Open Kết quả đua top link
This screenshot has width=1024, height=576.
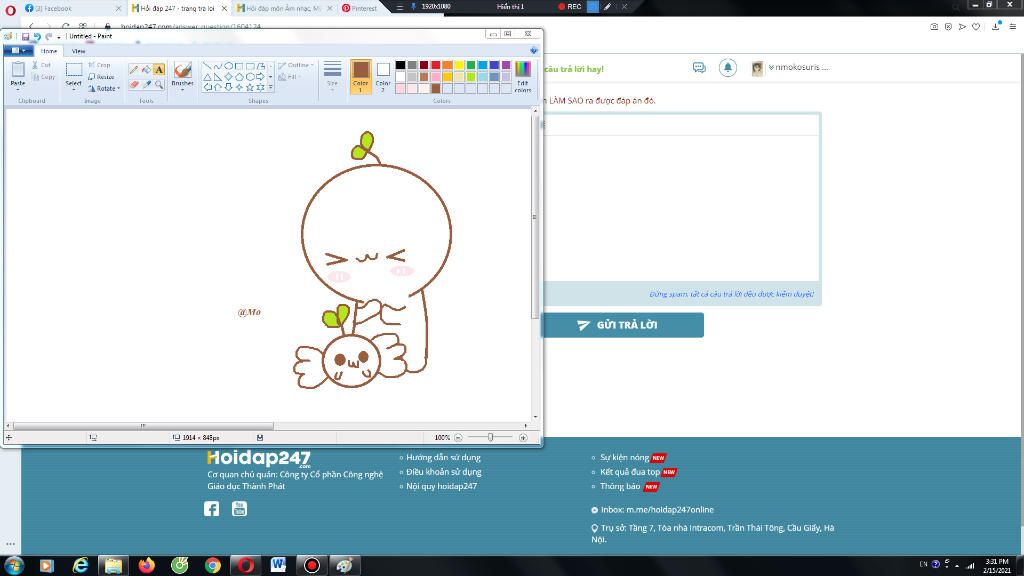pos(630,472)
